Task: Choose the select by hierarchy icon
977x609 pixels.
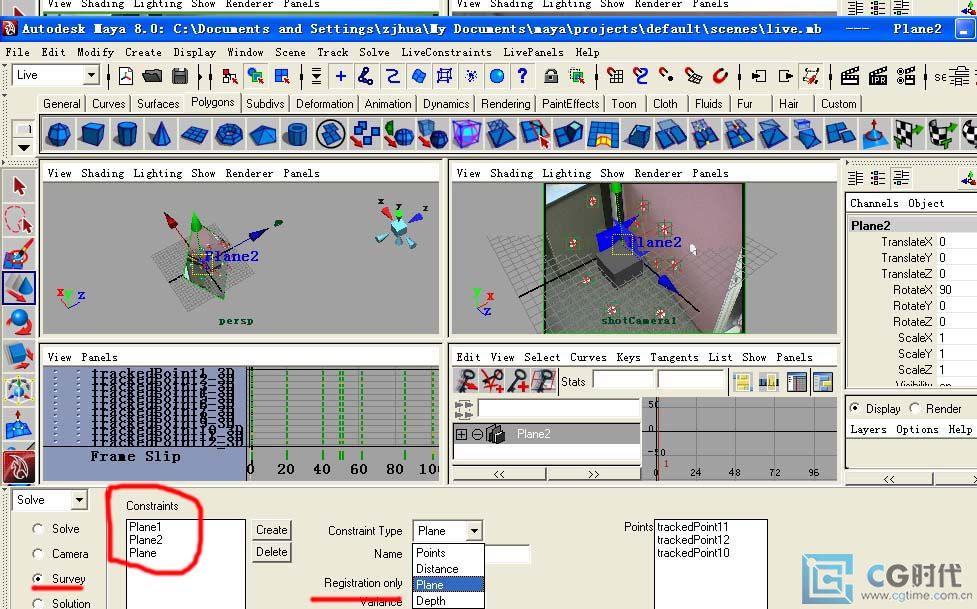Action: (229, 76)
